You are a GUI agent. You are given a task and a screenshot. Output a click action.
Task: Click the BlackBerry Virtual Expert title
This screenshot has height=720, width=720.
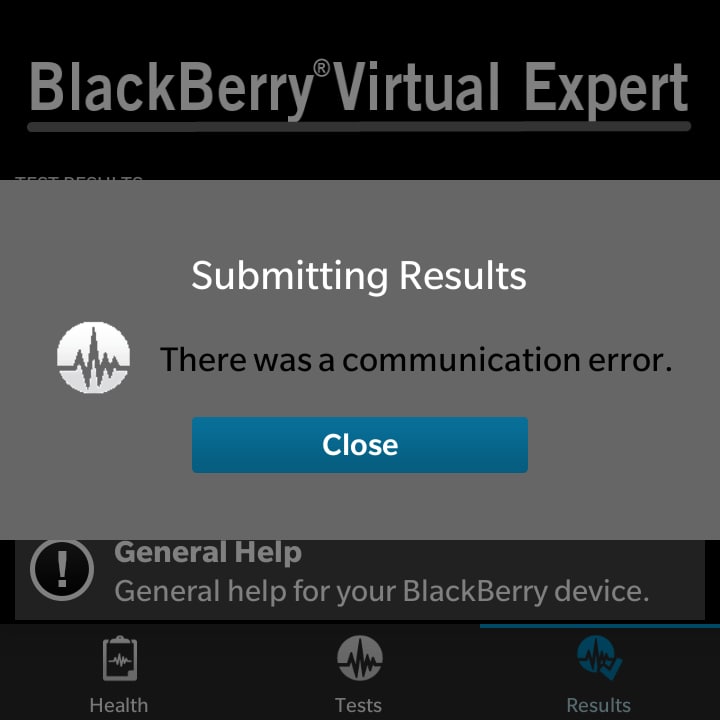coord(359,88)
